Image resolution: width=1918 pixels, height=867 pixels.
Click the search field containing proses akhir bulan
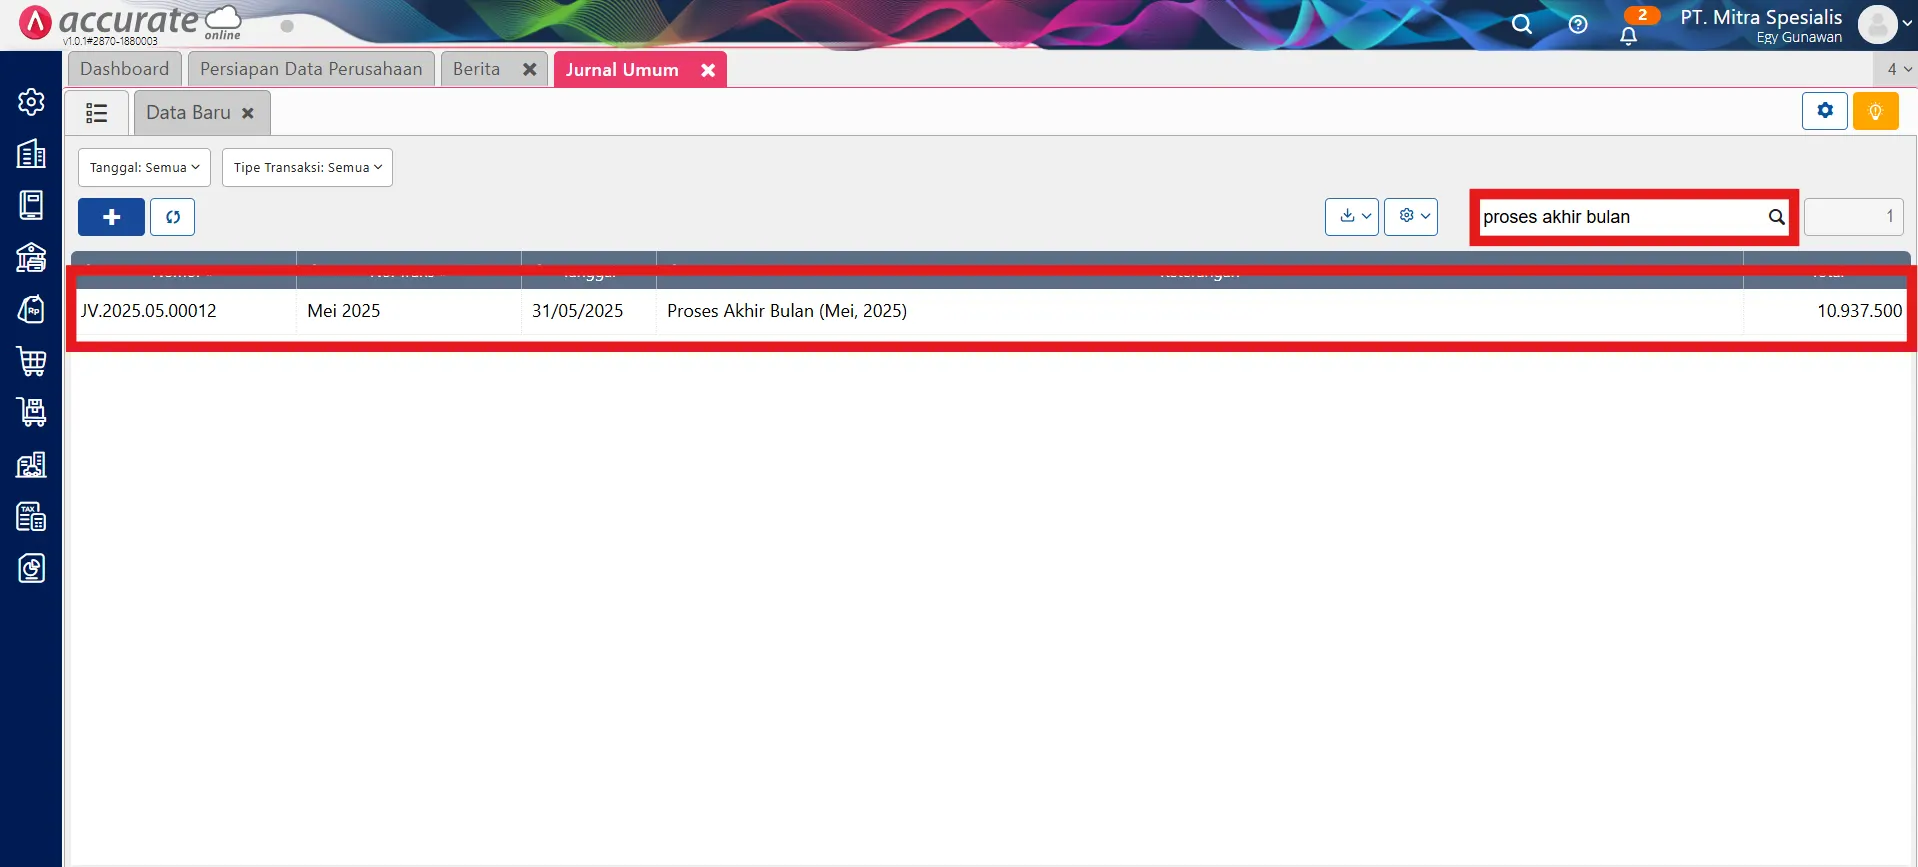click(1620, 217)
